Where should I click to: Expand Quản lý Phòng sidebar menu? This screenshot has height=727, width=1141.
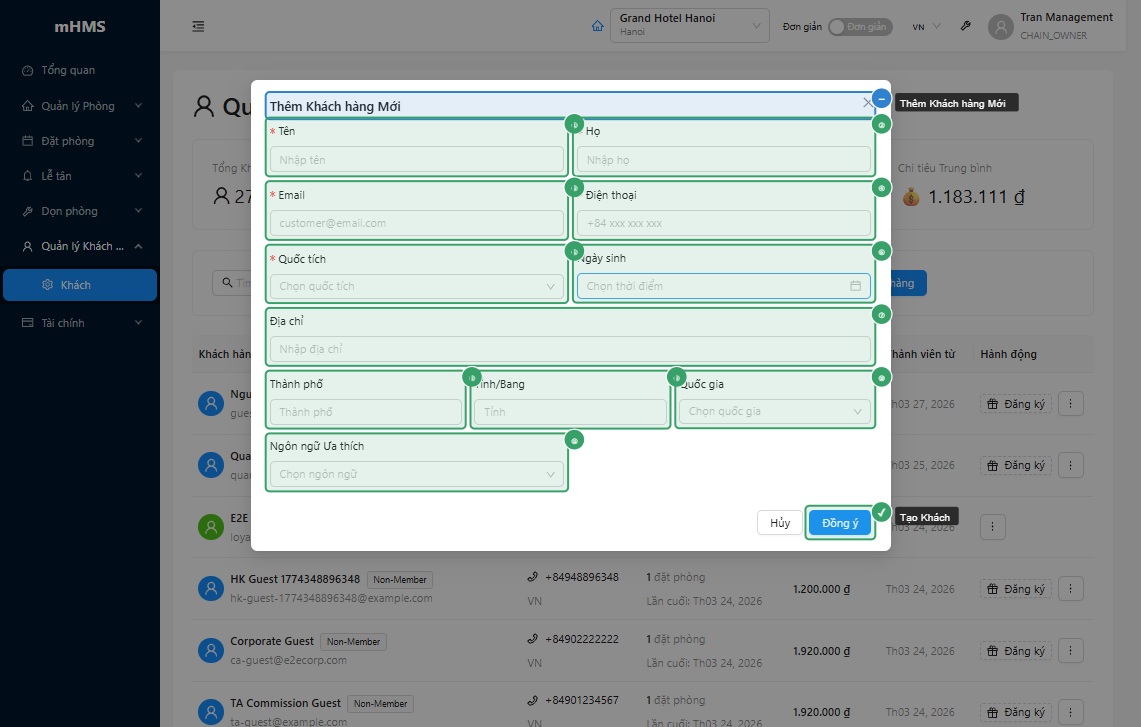click(80, 106)
